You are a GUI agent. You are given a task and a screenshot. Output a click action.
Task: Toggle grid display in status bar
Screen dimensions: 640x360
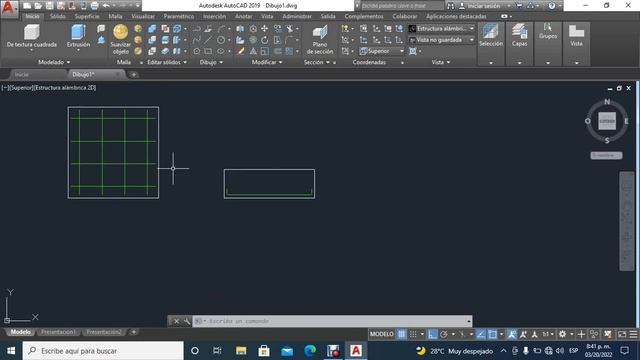click(402, 334)
